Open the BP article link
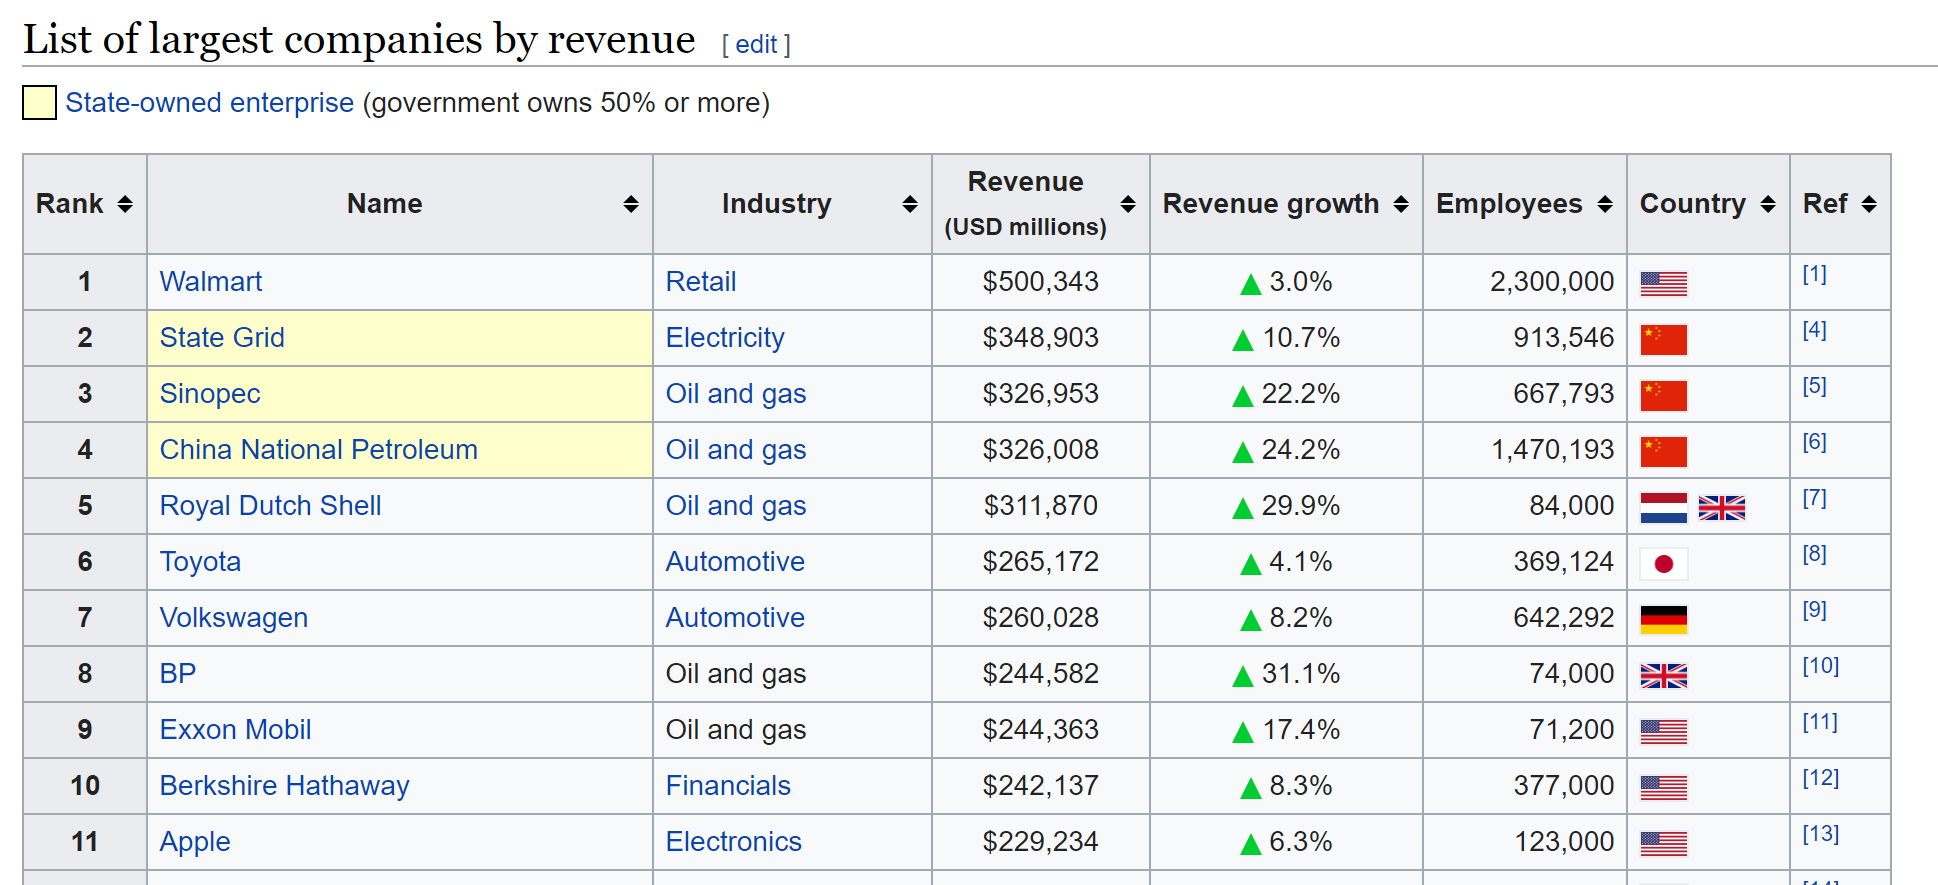 (178, 674)
